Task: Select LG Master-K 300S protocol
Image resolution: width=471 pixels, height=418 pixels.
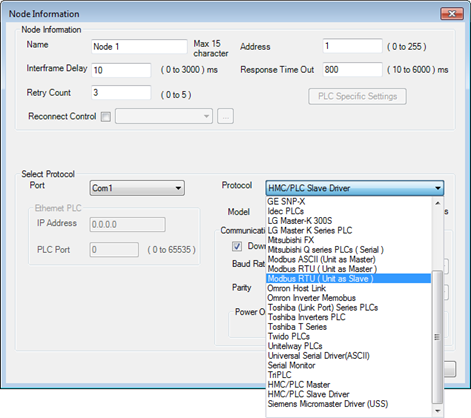Action: (x=349, y=221)
